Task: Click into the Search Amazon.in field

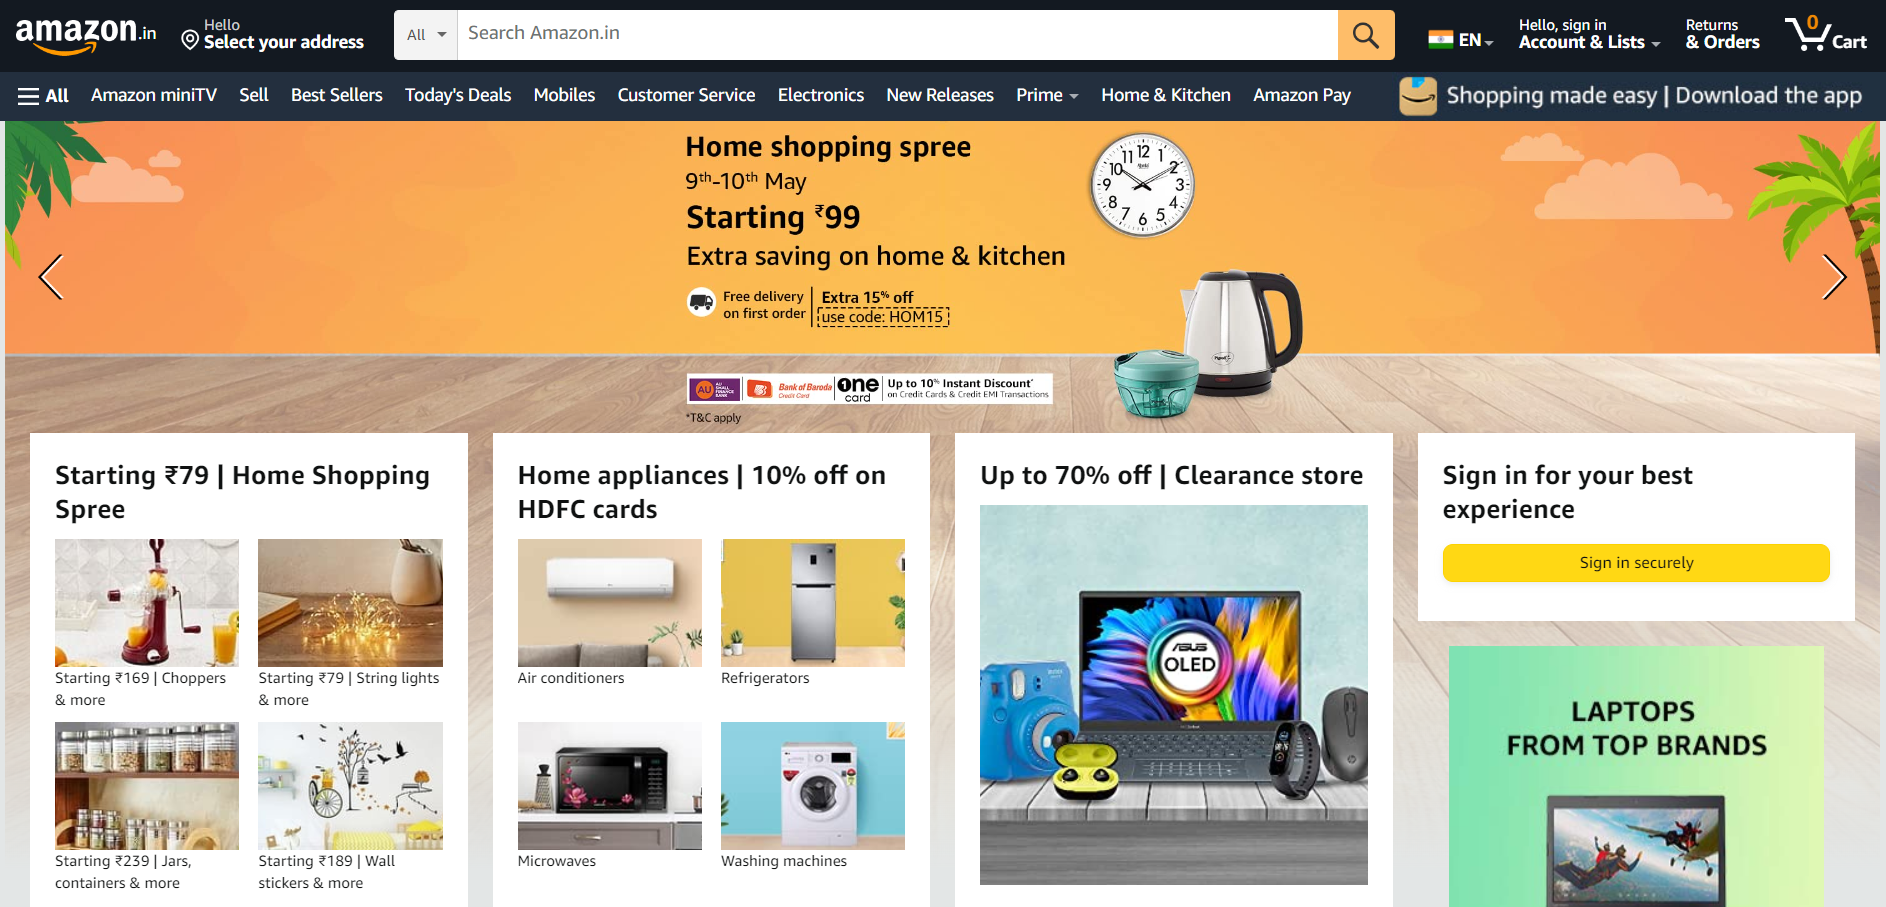Action: (x=898, y=35)
